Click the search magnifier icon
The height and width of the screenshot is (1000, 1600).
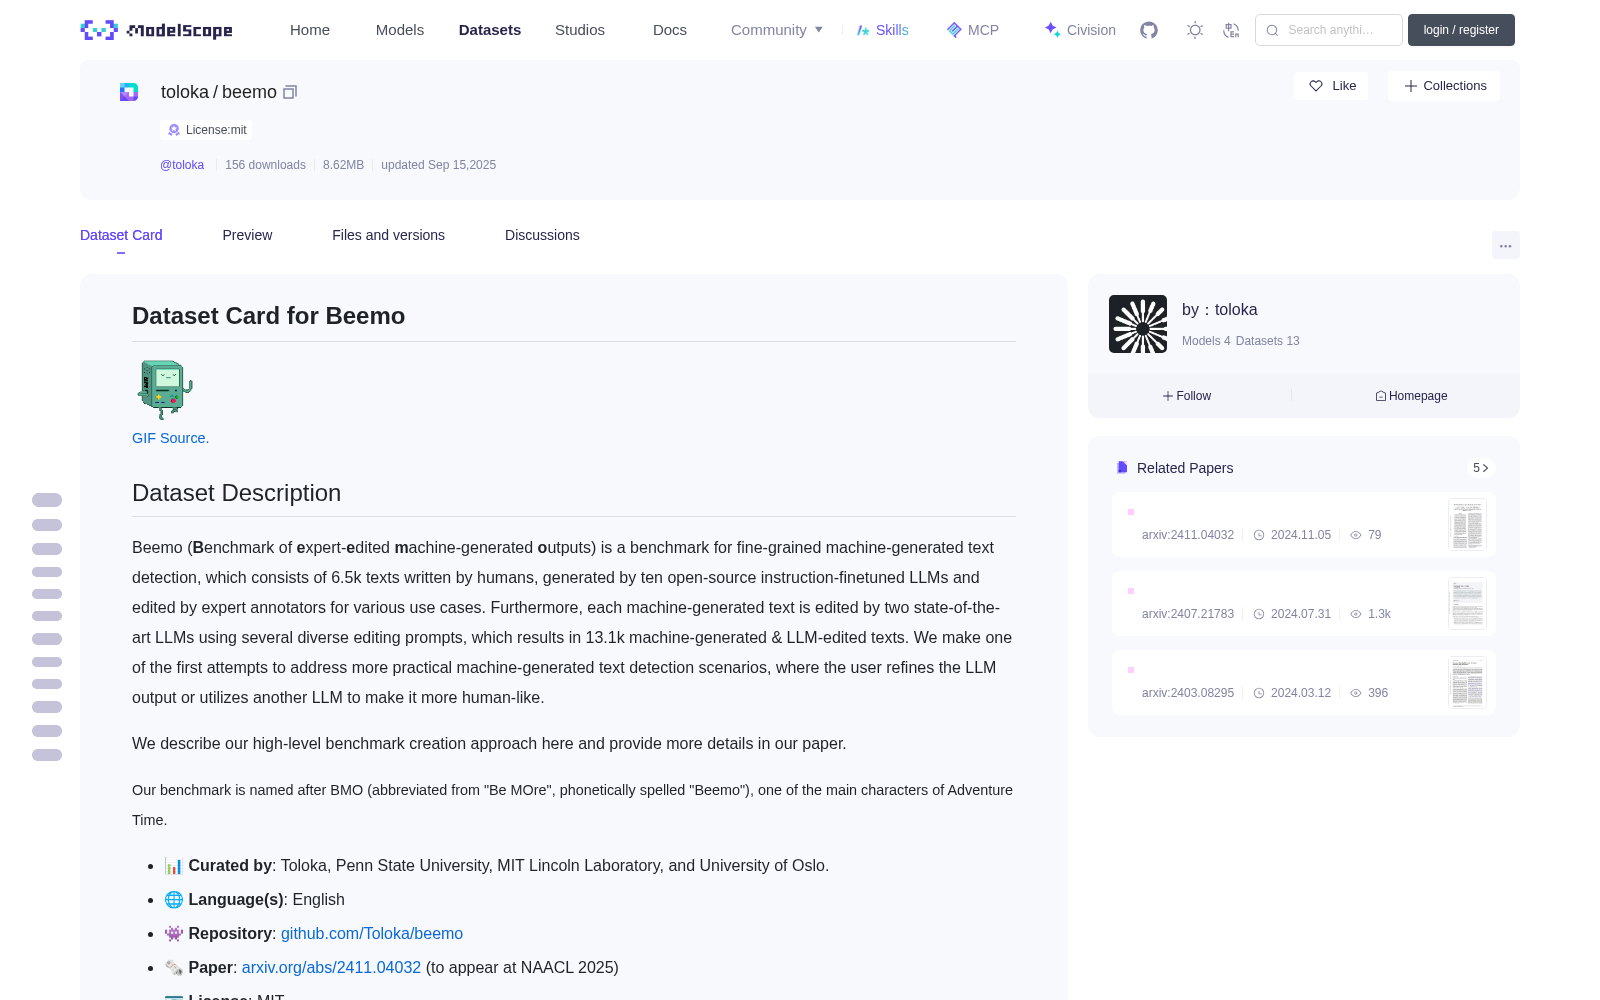coord(1273,30)
